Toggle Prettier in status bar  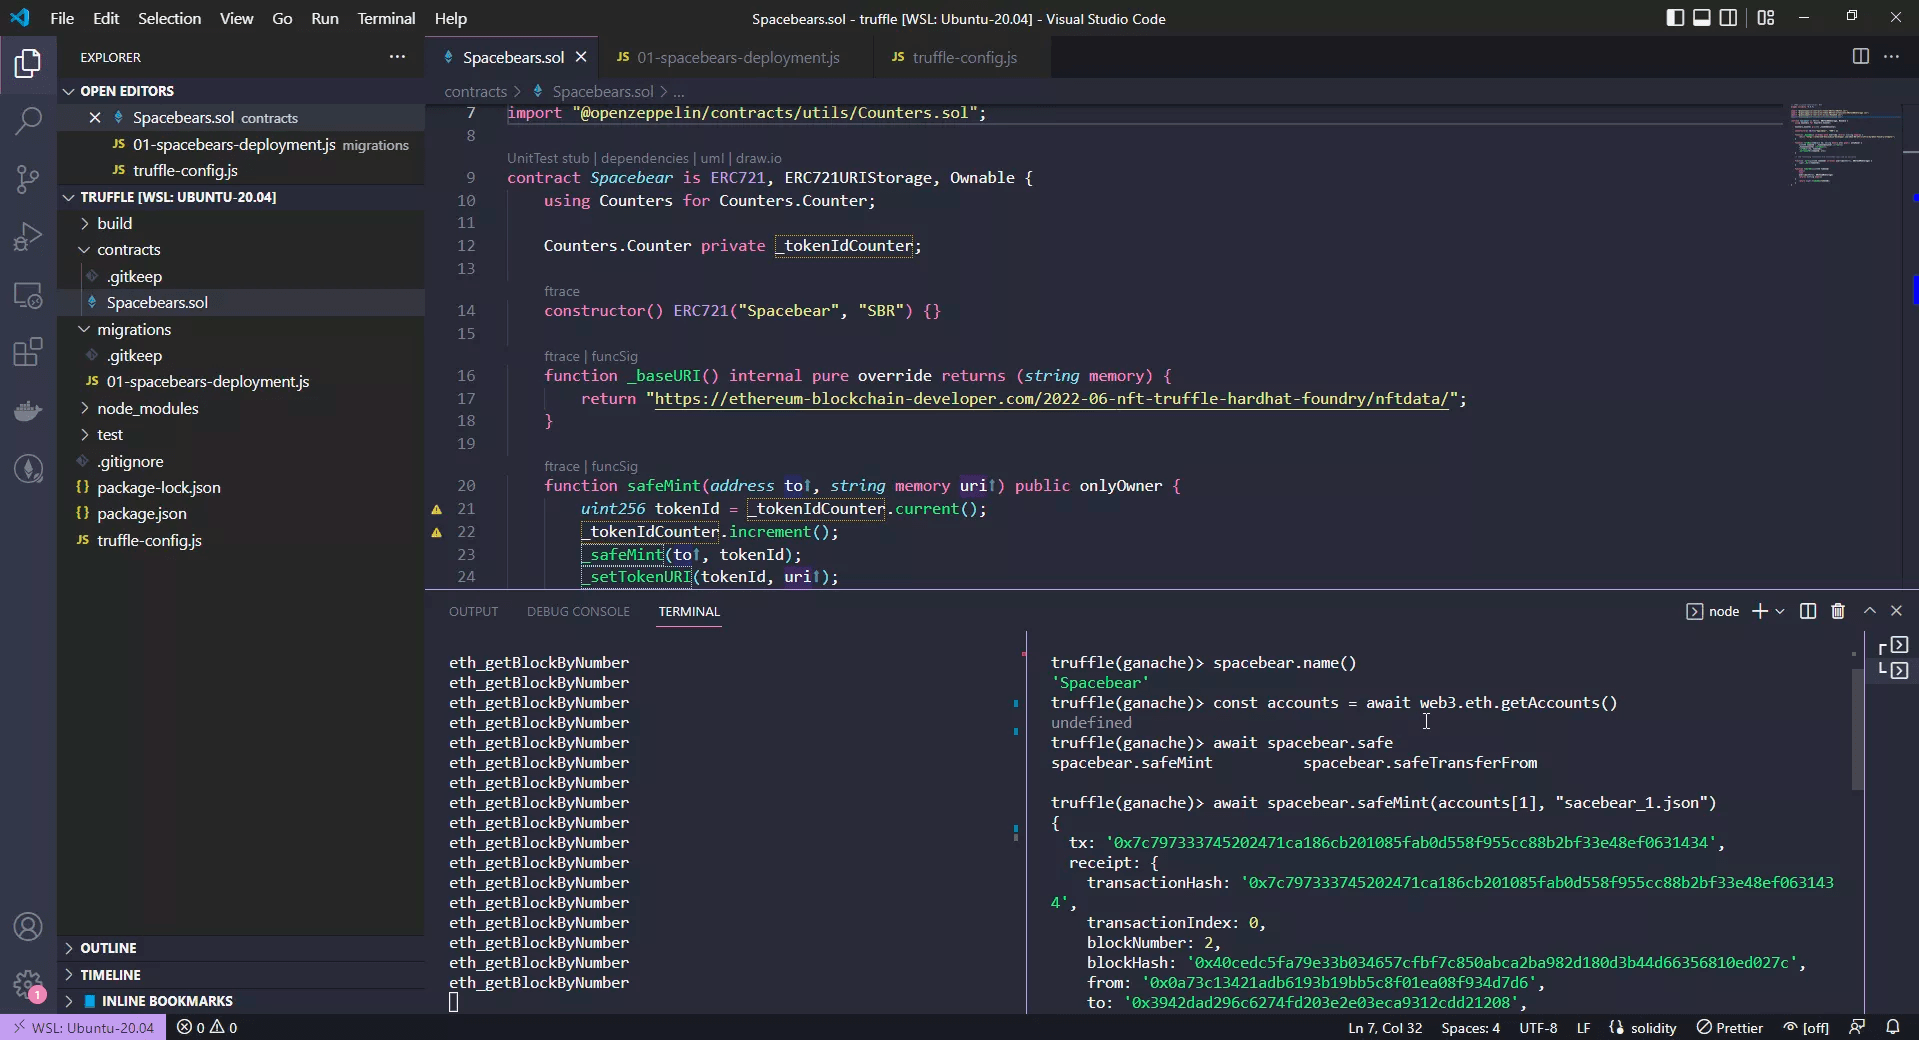point(1730,1027)
